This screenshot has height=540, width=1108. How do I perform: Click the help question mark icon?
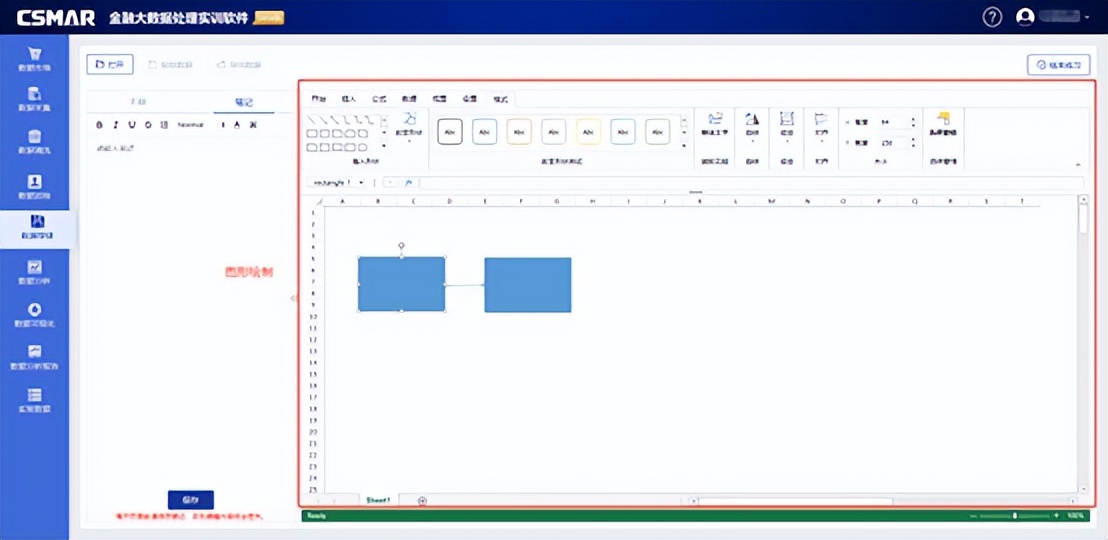coord(992,18)
